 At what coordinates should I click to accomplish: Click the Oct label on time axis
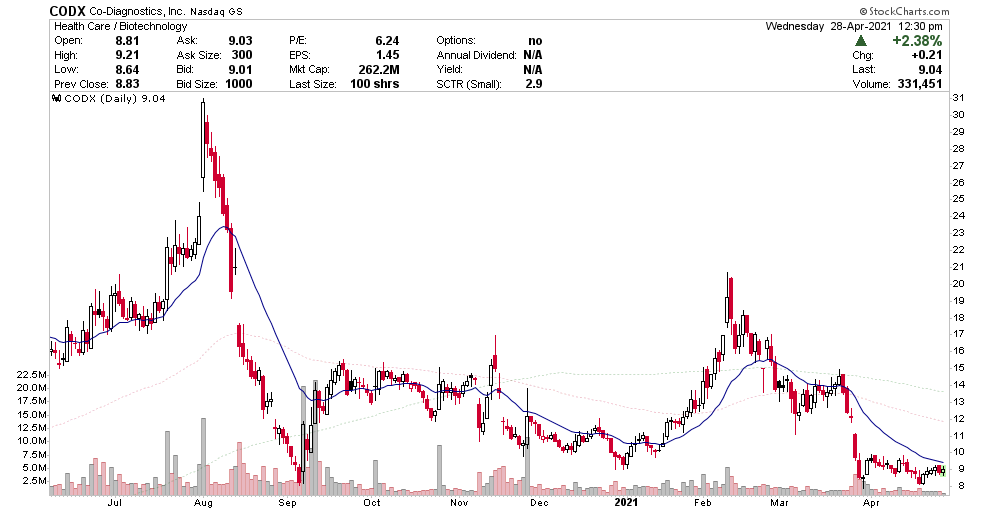372,503
